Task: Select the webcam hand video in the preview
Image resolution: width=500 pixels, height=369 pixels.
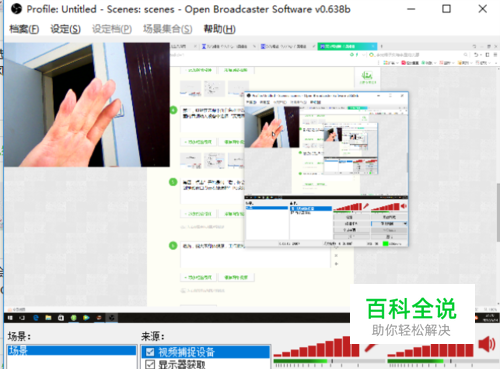Action: click(87, 105)
